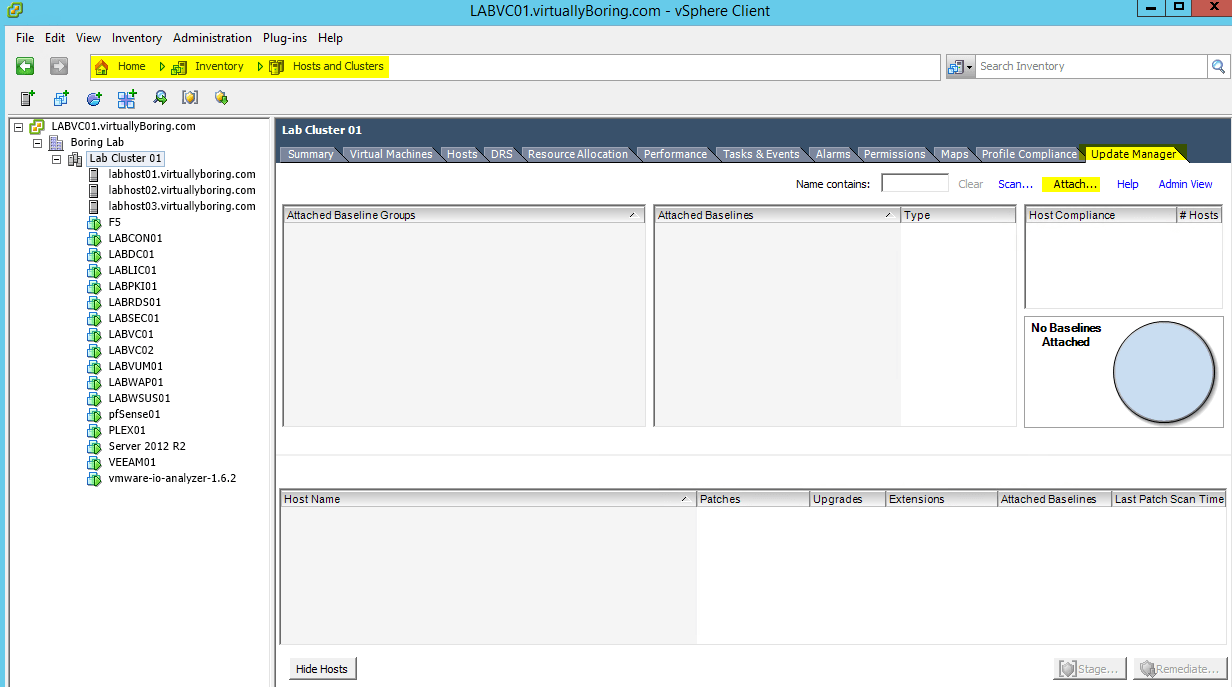Screen dimensions: 1232x687
Task: Click the search magnifier icon
Action: [x=1218, y=66]
